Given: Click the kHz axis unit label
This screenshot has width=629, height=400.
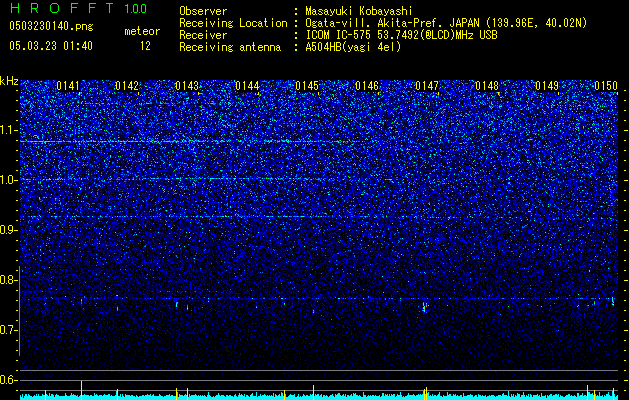Looking at the screenshot, I should coord(9,81).
